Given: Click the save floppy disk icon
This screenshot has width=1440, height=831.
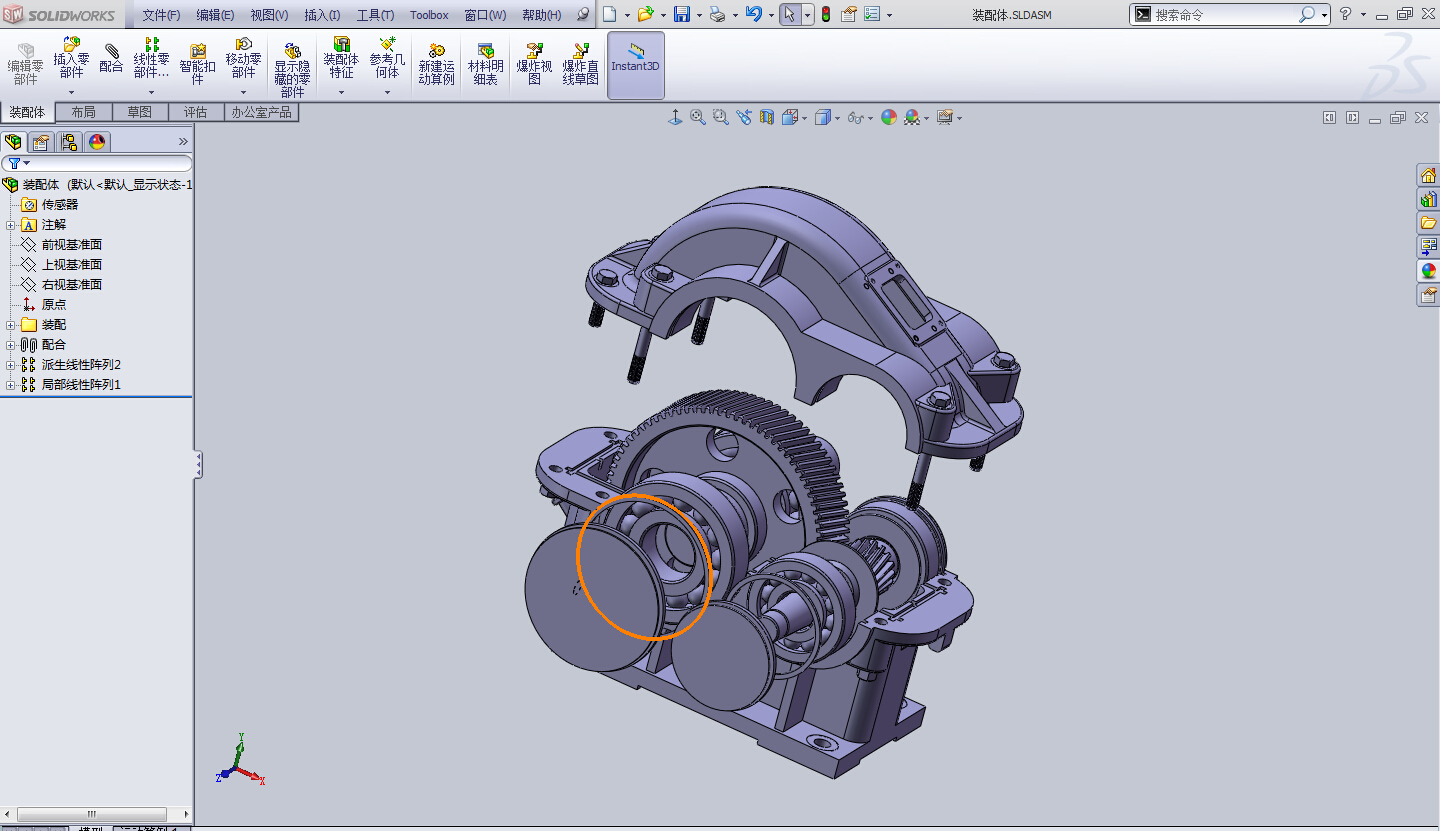Looking at the screenshot, I should [681, 14].
